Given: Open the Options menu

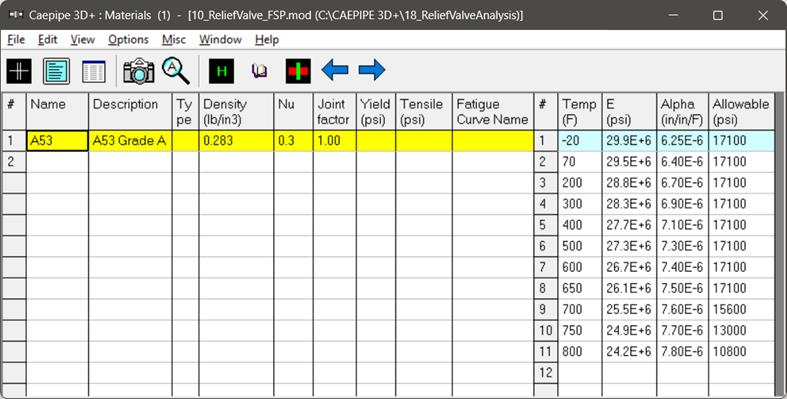Looking at the screenshot, I should coord(128,40).
